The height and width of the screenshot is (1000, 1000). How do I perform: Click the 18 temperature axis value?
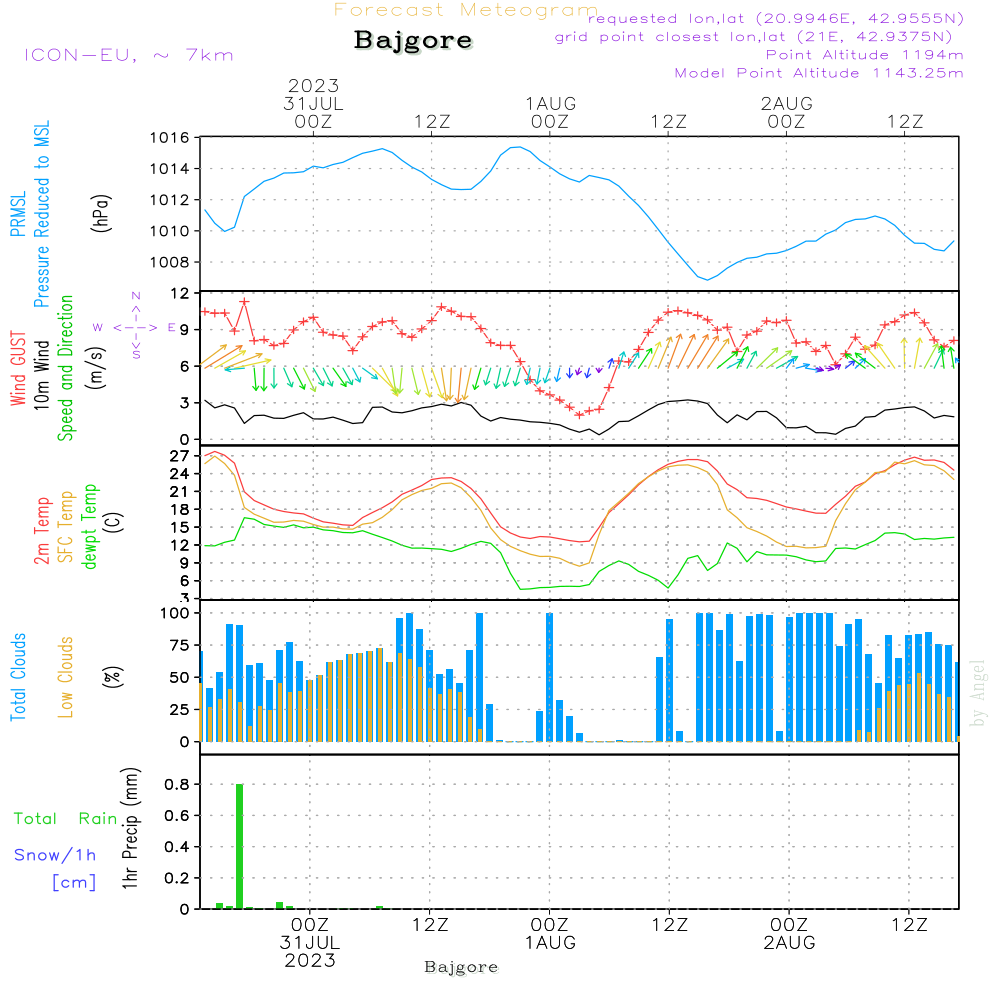(x=180, y=510)
